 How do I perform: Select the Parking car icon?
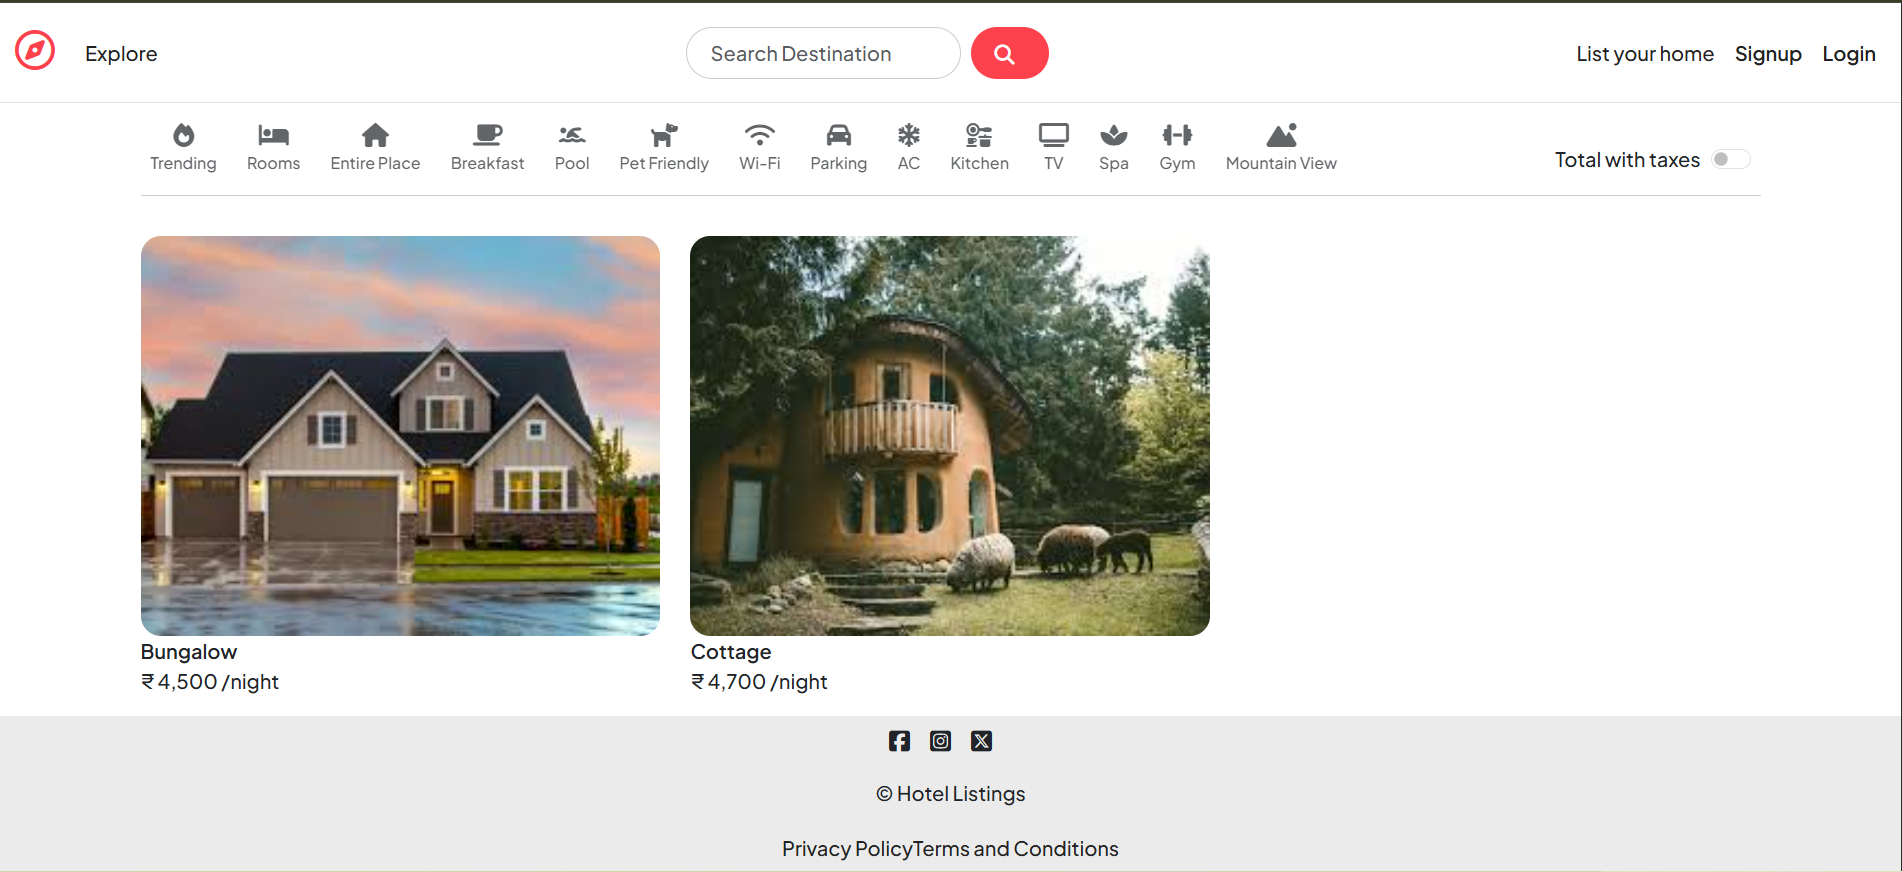click(x=839, y=135)
